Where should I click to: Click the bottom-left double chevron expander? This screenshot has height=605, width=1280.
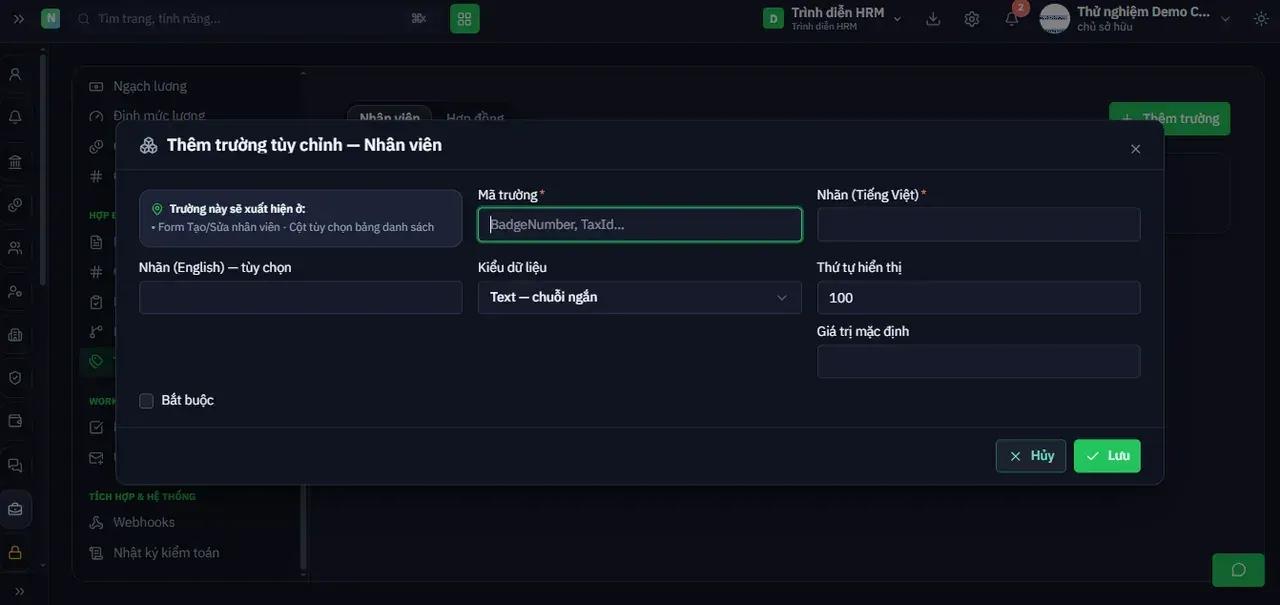pyautogui.click(x=19, y=591)
